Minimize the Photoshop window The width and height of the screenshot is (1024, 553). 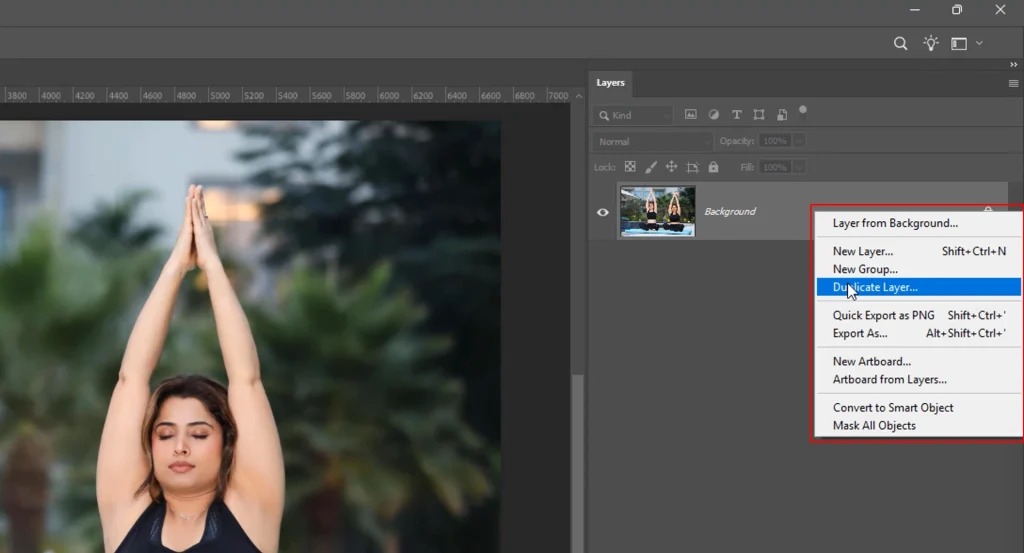click(x=914, y=10)
